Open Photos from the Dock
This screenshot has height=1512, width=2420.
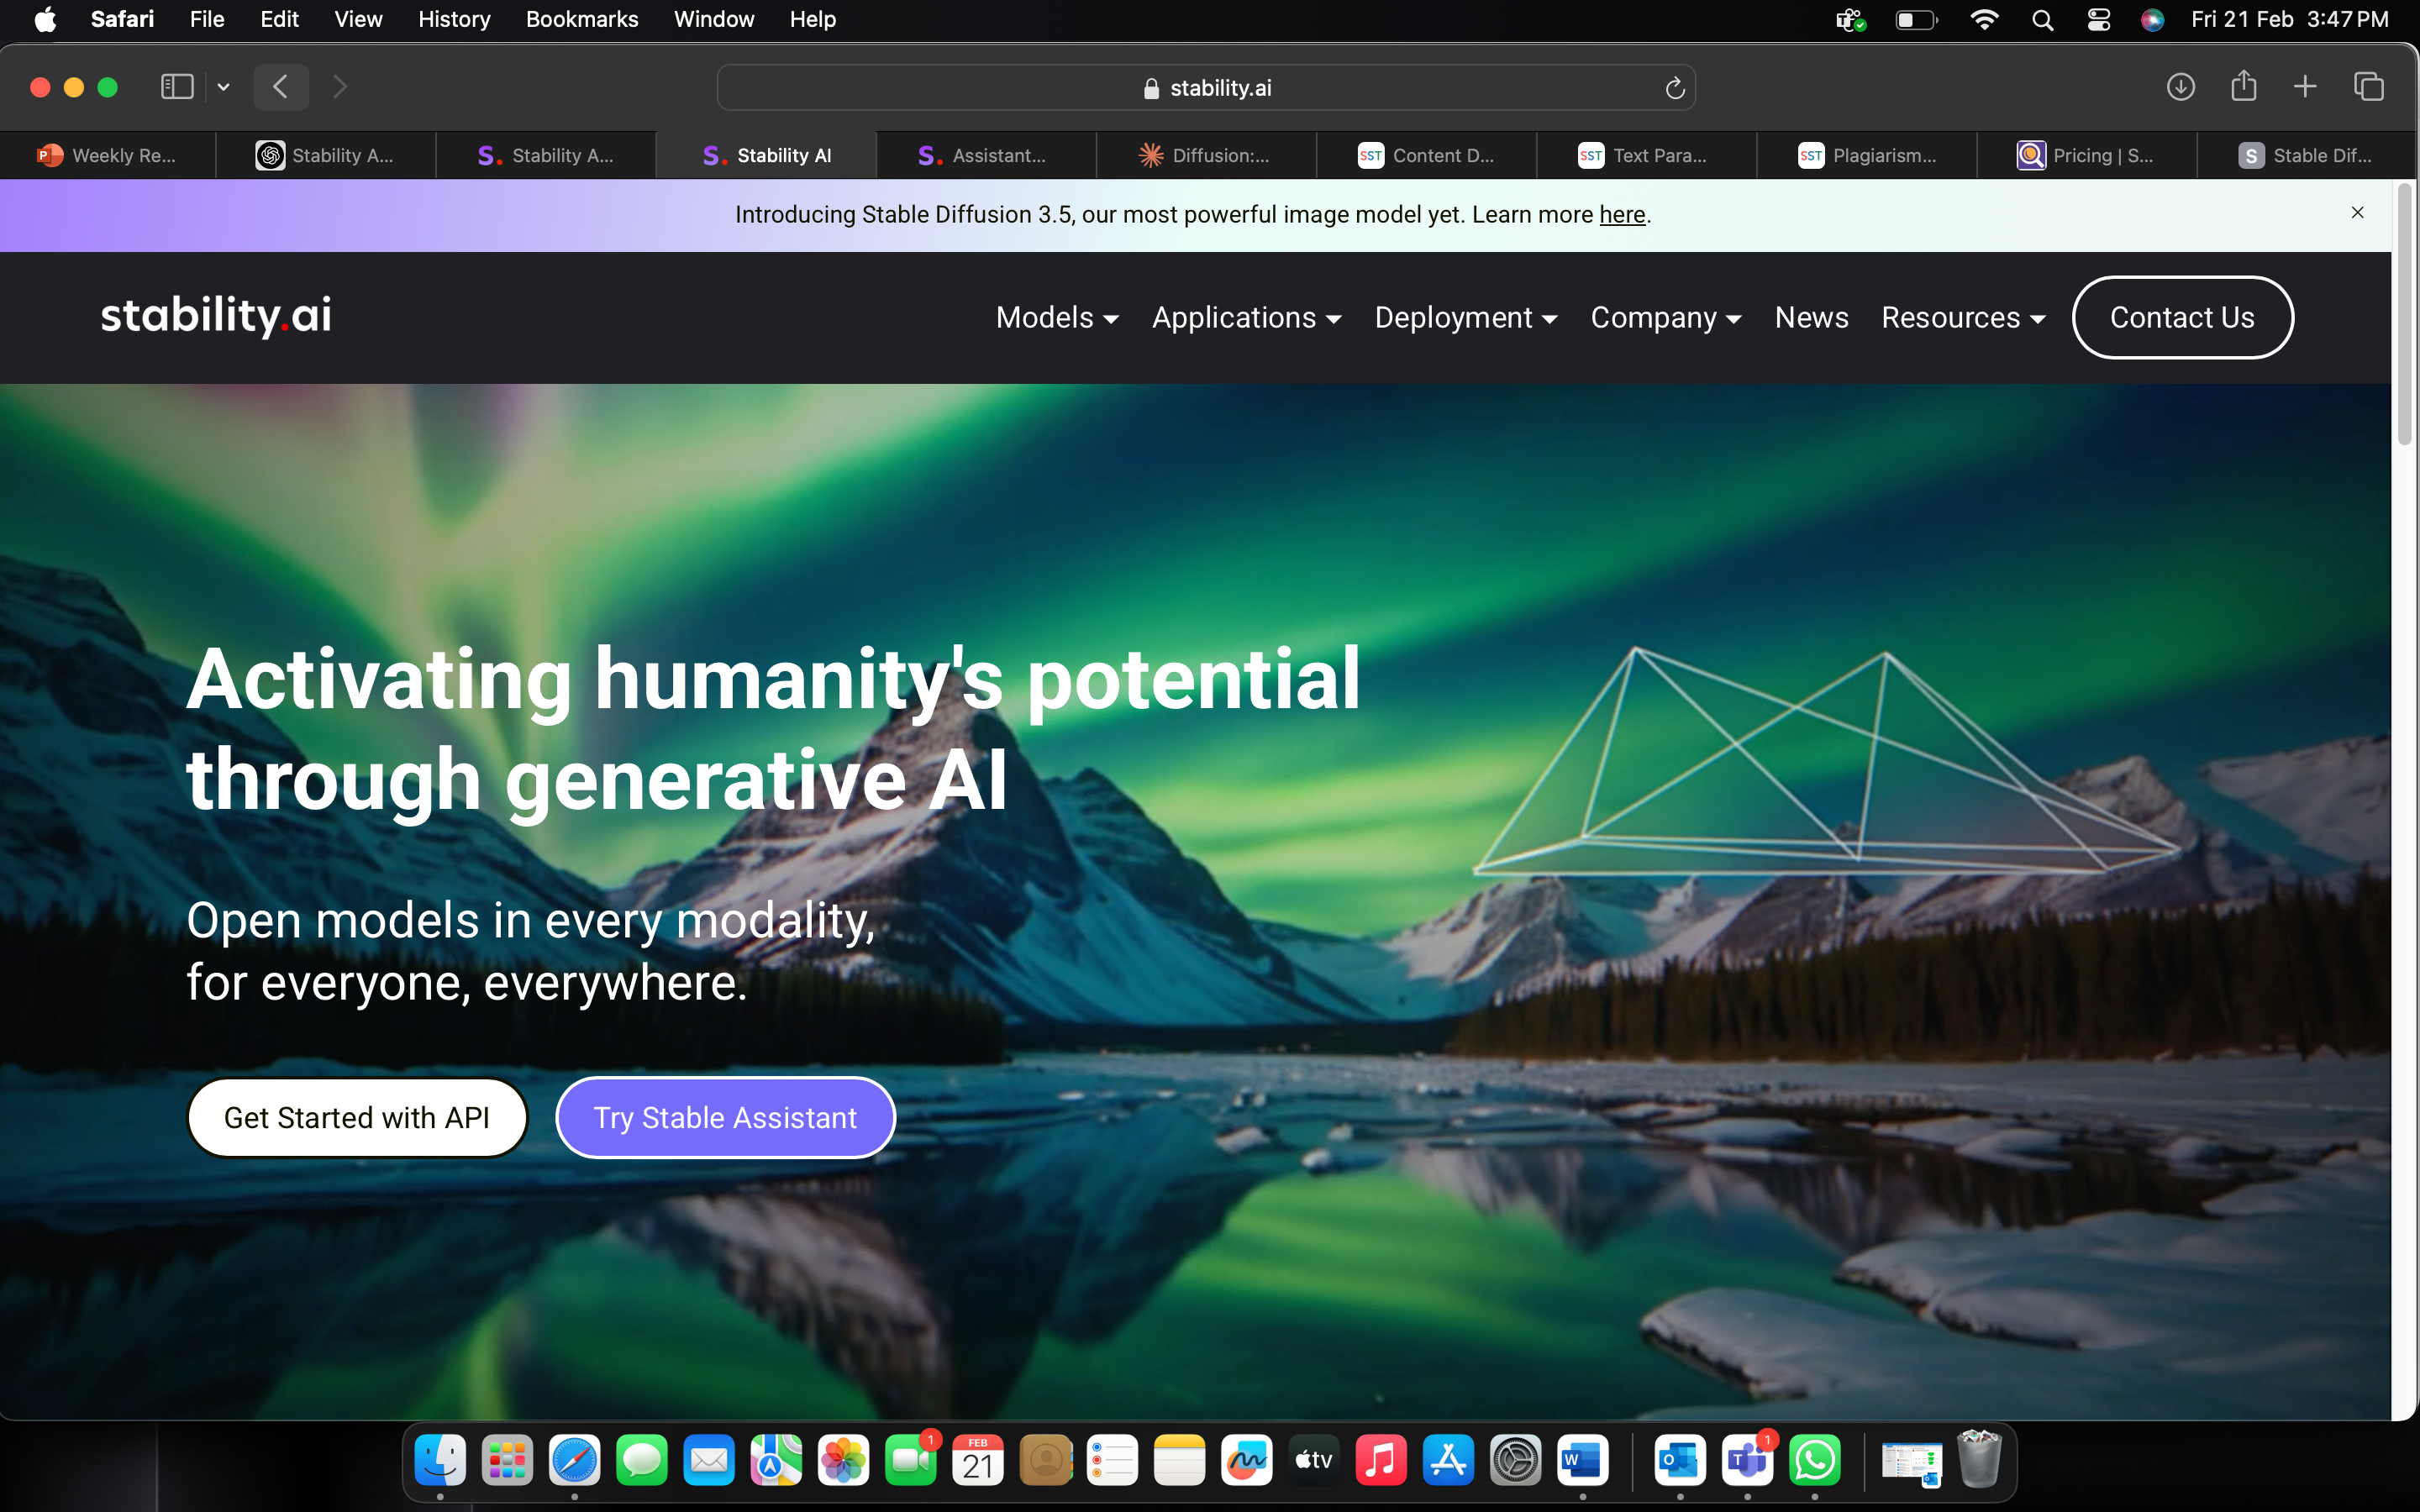point(843,1461)
